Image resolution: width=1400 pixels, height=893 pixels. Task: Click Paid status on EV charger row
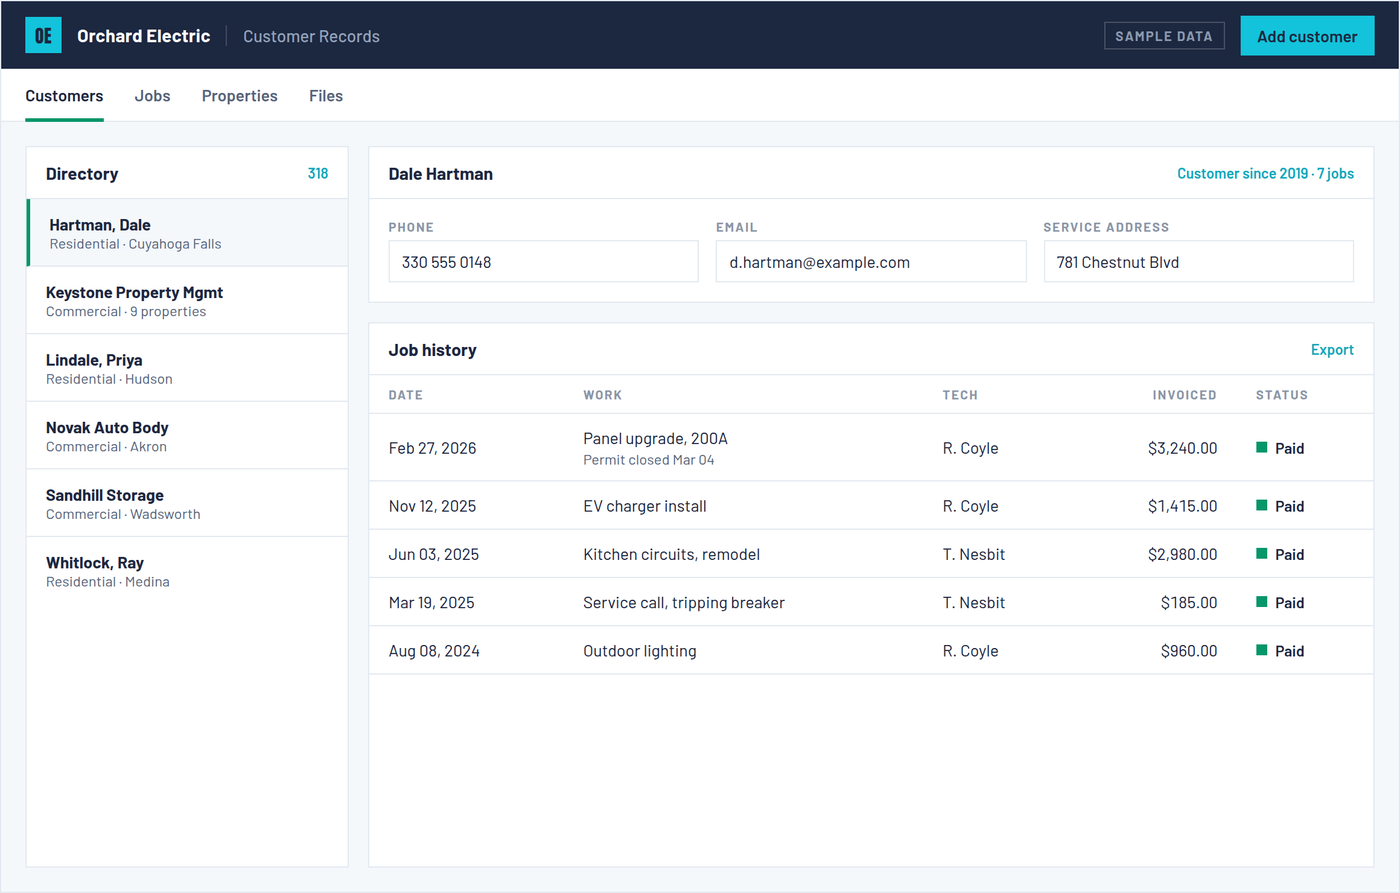point(1280,506)
